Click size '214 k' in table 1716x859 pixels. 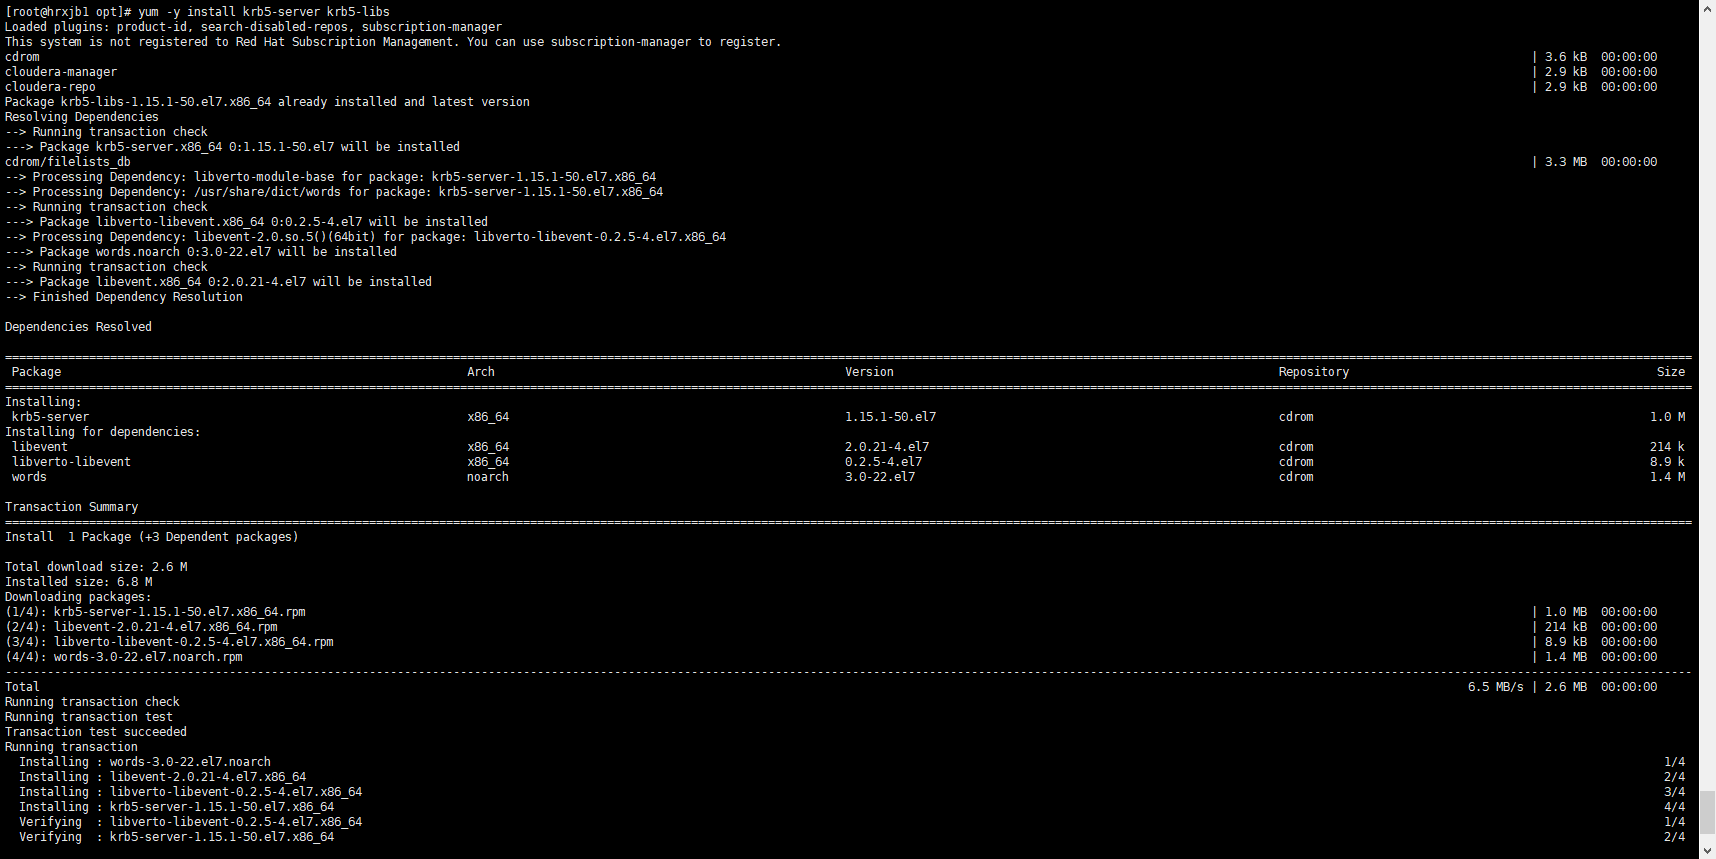coord(1667,447)
